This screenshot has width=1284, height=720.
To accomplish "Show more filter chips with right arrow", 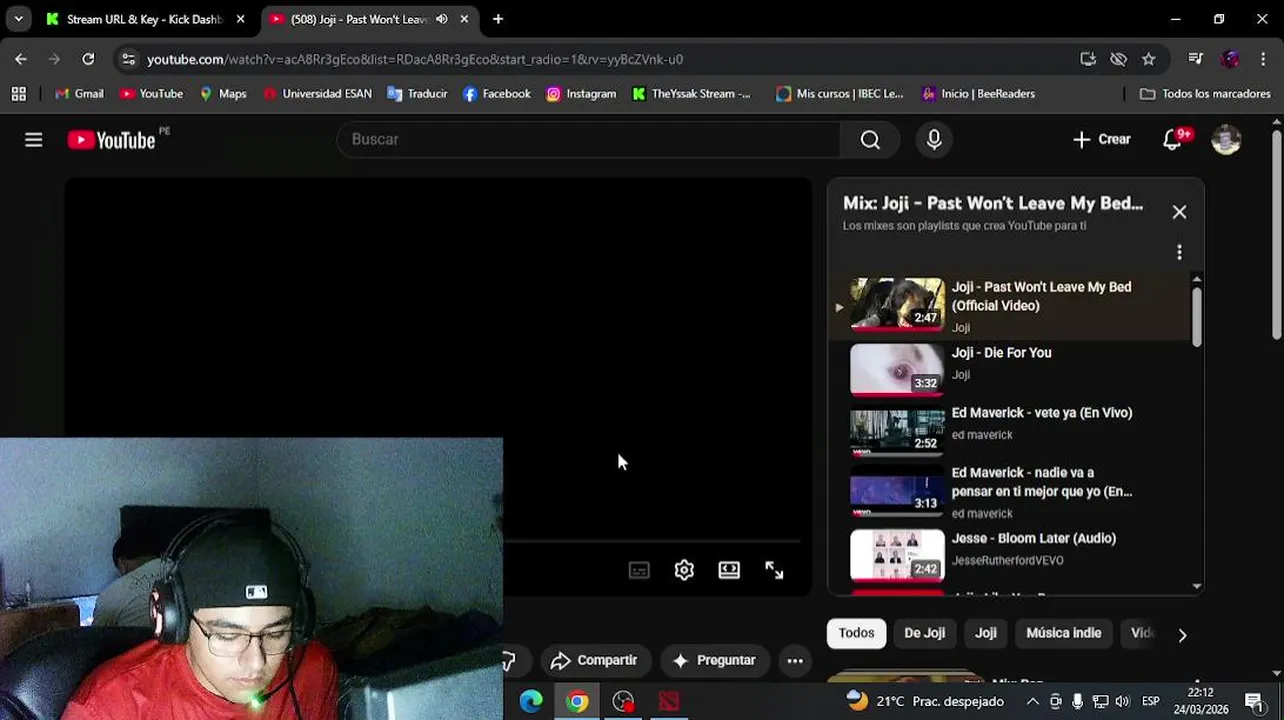I will tap(1182, 635).
